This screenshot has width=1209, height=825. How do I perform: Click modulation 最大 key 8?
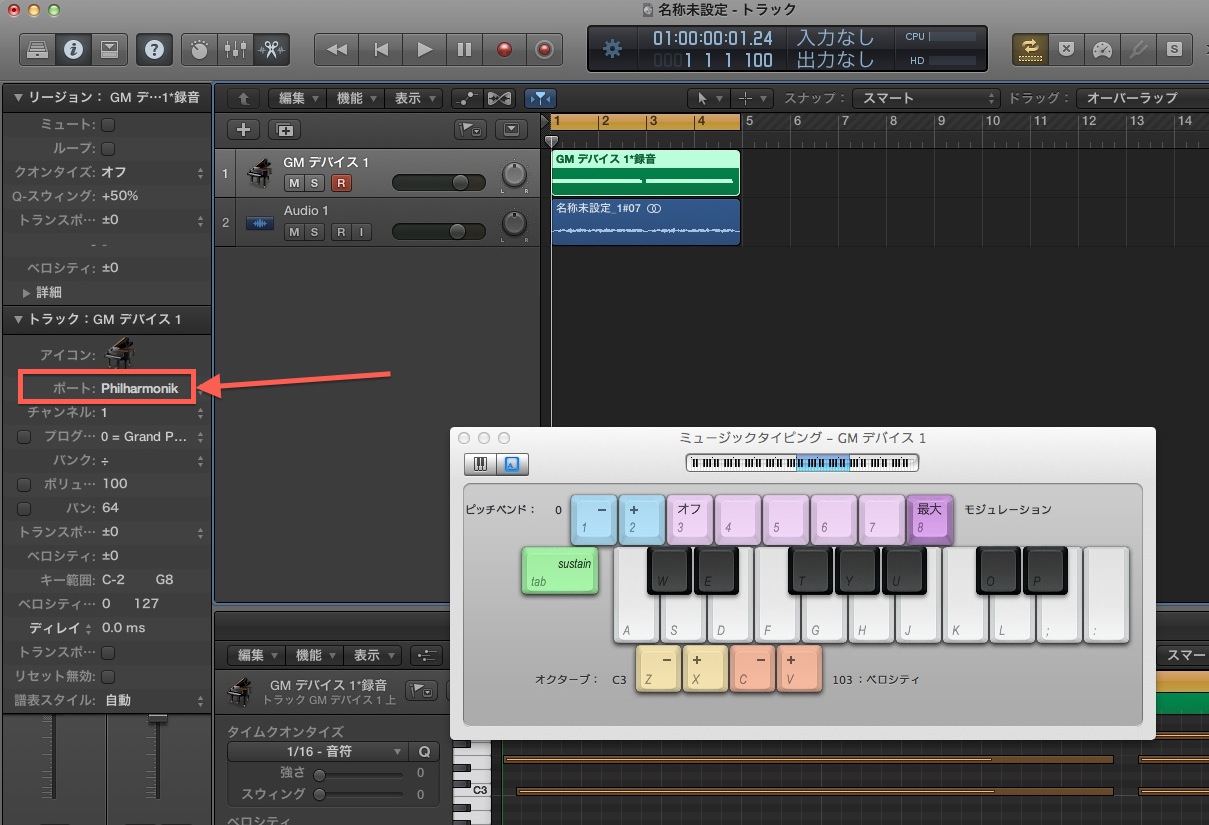[x=931, y=518]
